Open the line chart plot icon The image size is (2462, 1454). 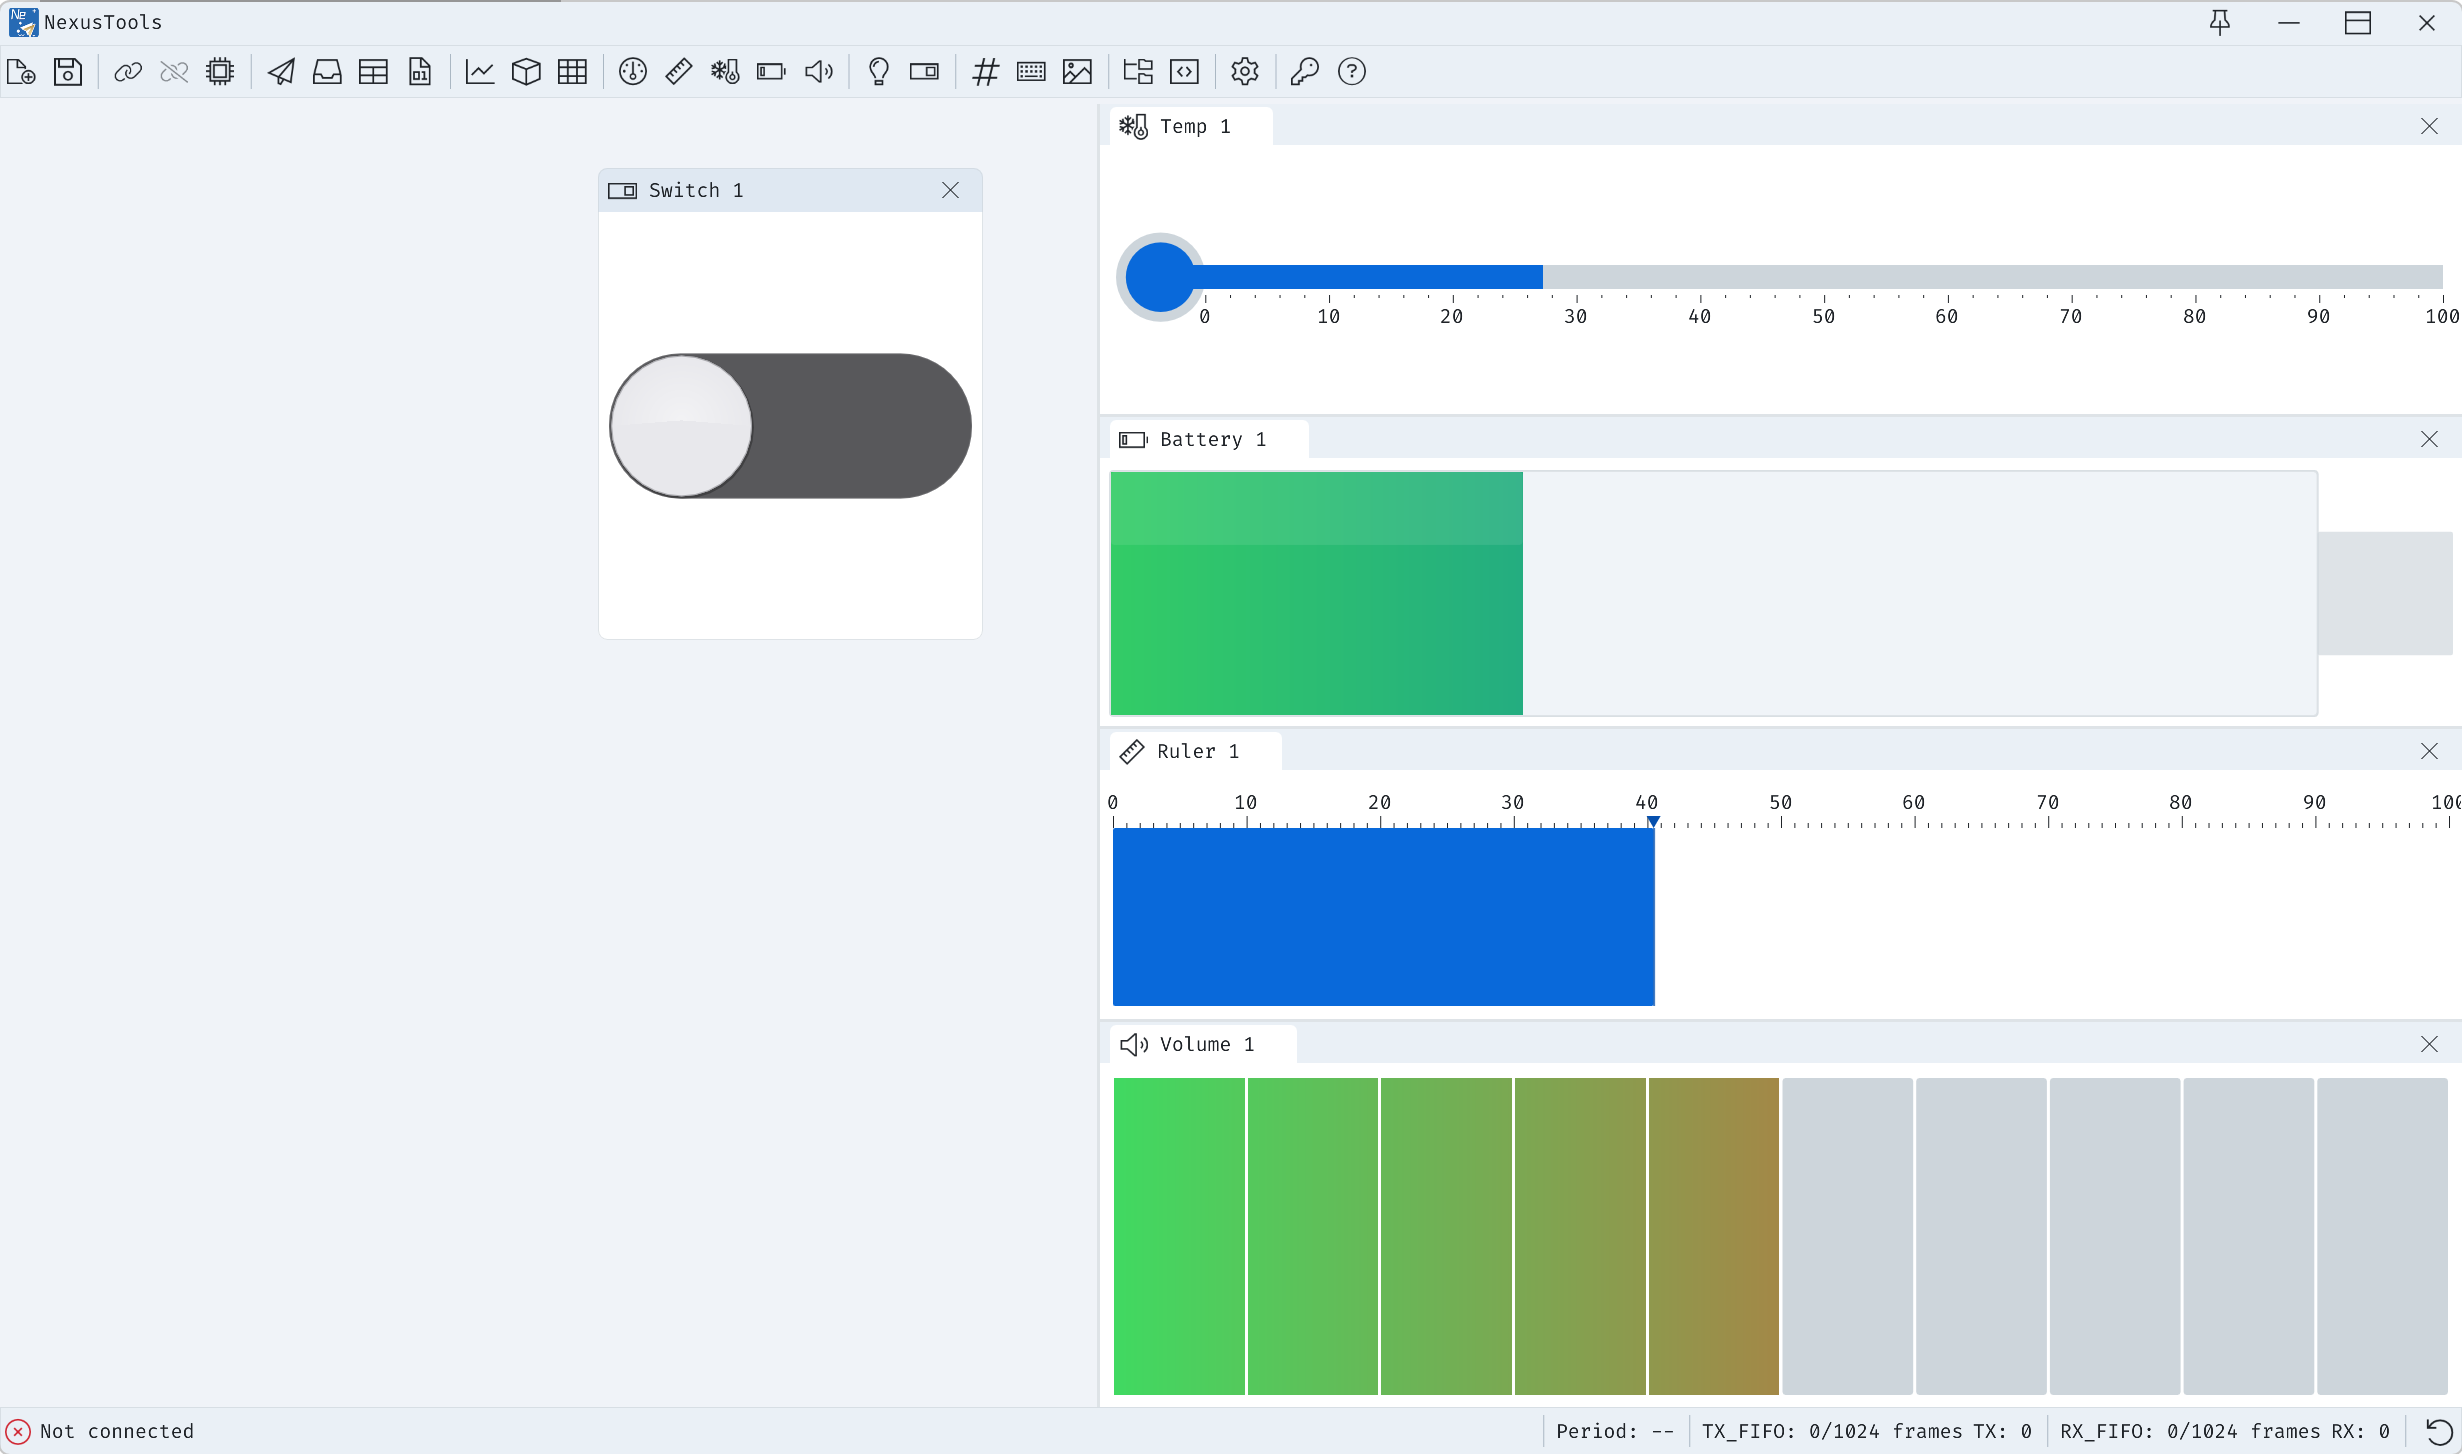point(480,72)
